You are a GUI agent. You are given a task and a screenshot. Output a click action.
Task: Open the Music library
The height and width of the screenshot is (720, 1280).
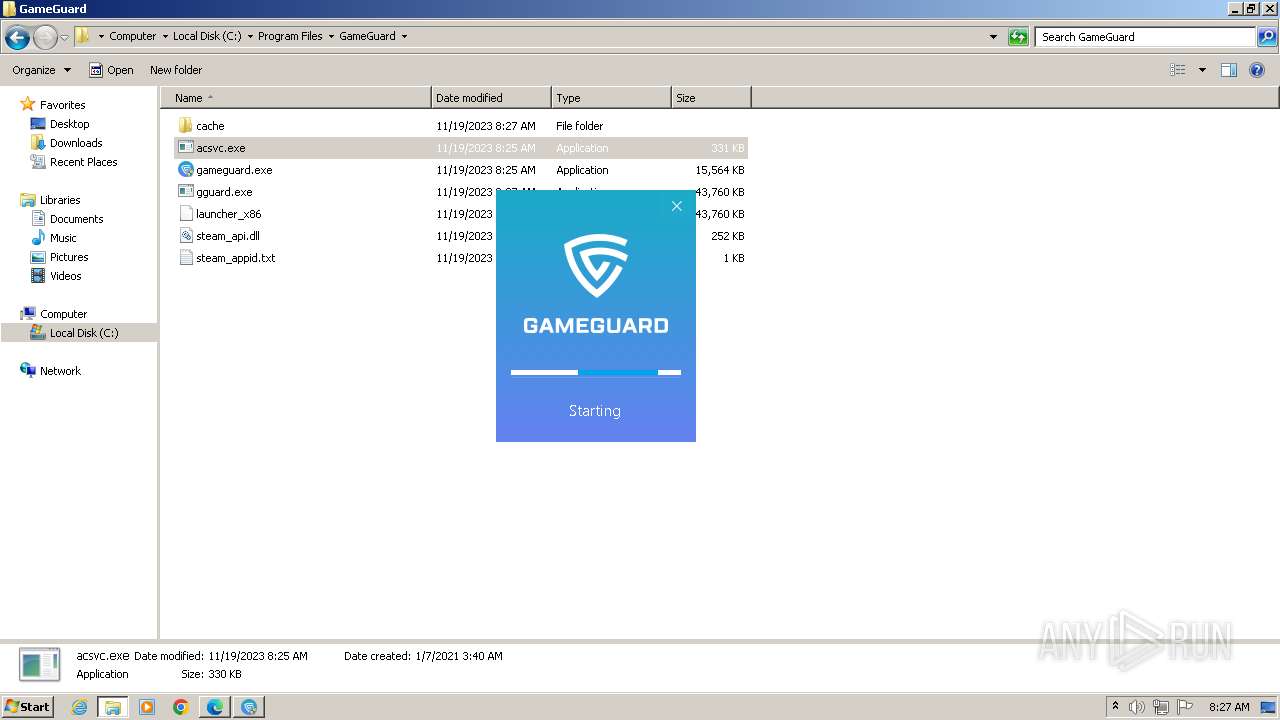click(x=63, y=238)
